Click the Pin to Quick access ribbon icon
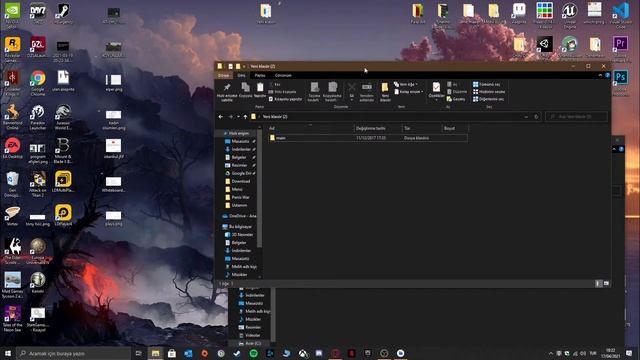Screen dimensions: 640x360 point(227,91)
